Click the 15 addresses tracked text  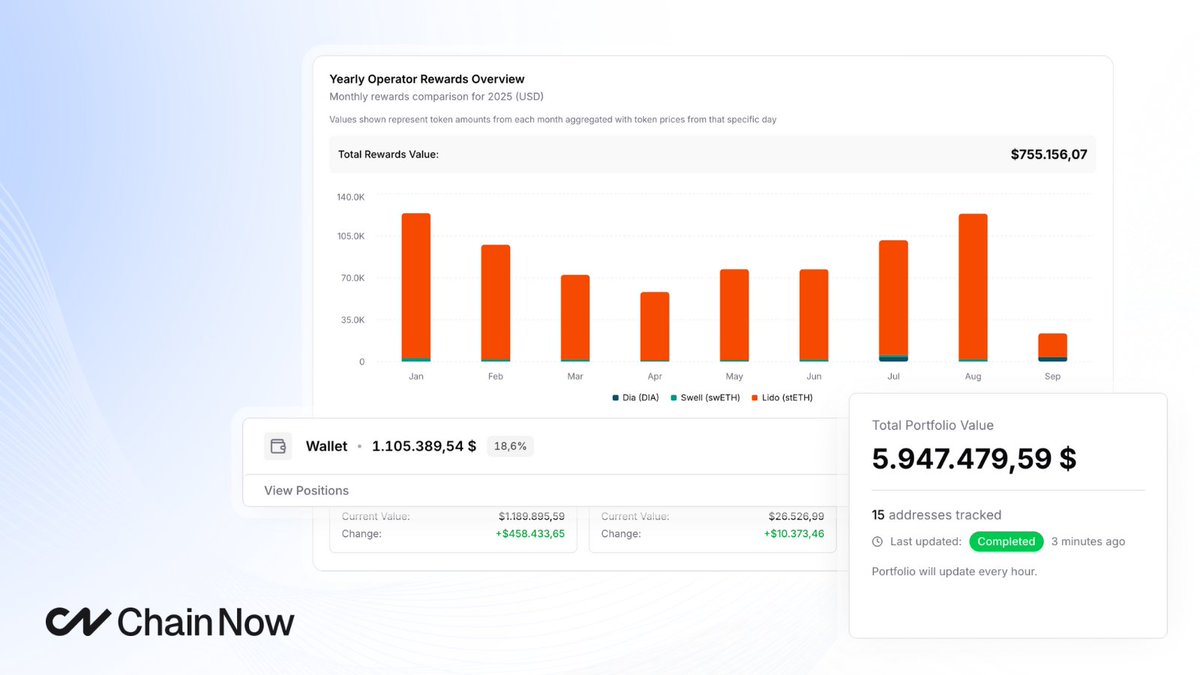[x=936, y=515]
